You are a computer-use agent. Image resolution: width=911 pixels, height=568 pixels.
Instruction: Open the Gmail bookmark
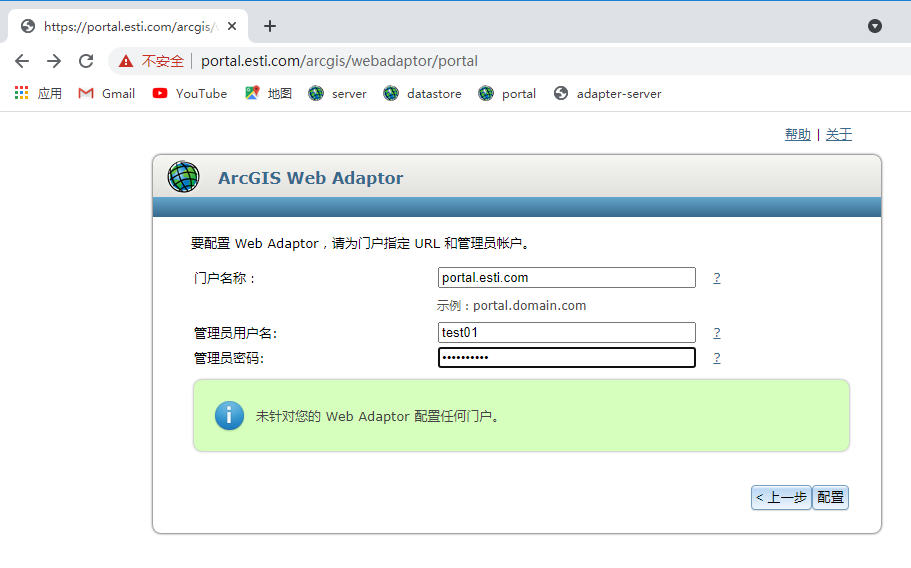(x=107, y=94)
